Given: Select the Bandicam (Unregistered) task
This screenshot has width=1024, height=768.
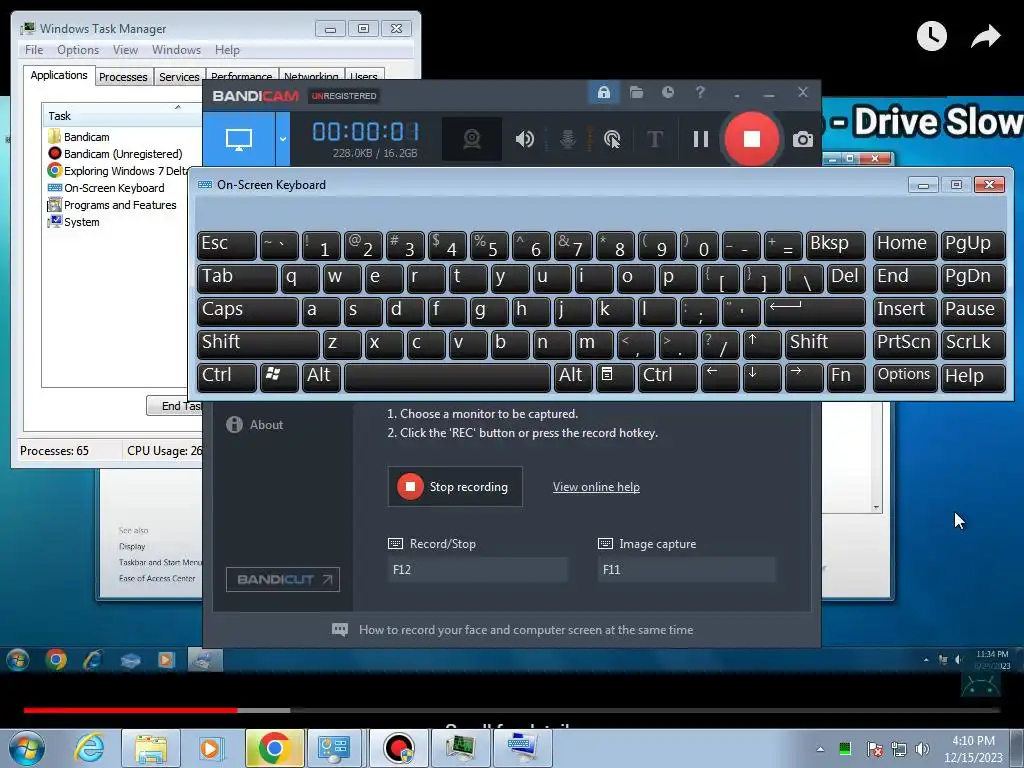Looking at the screenshot, I should [x=115, y=154].
